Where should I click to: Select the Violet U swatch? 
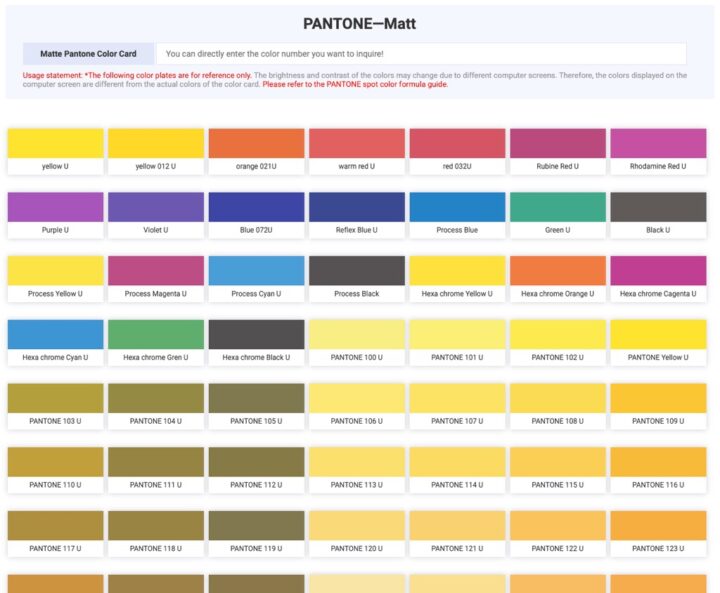click(x=156, y=208)
